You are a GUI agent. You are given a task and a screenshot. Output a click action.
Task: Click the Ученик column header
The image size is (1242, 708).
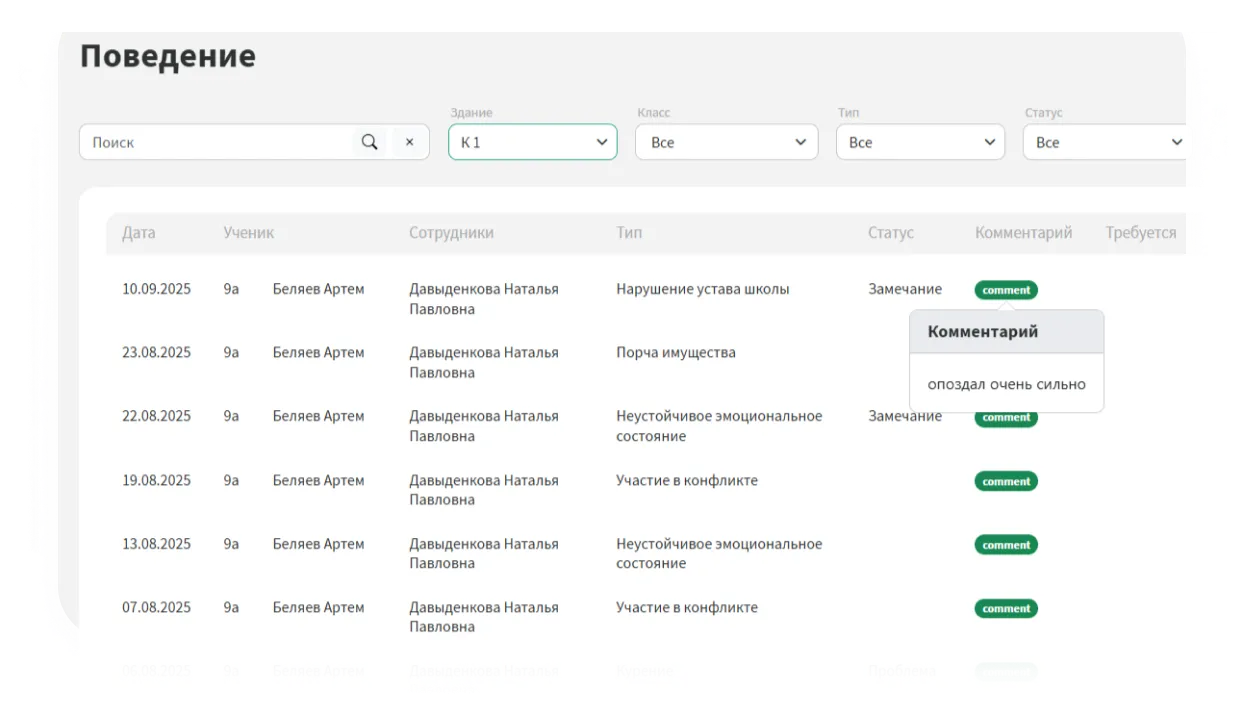click(248, 233)
